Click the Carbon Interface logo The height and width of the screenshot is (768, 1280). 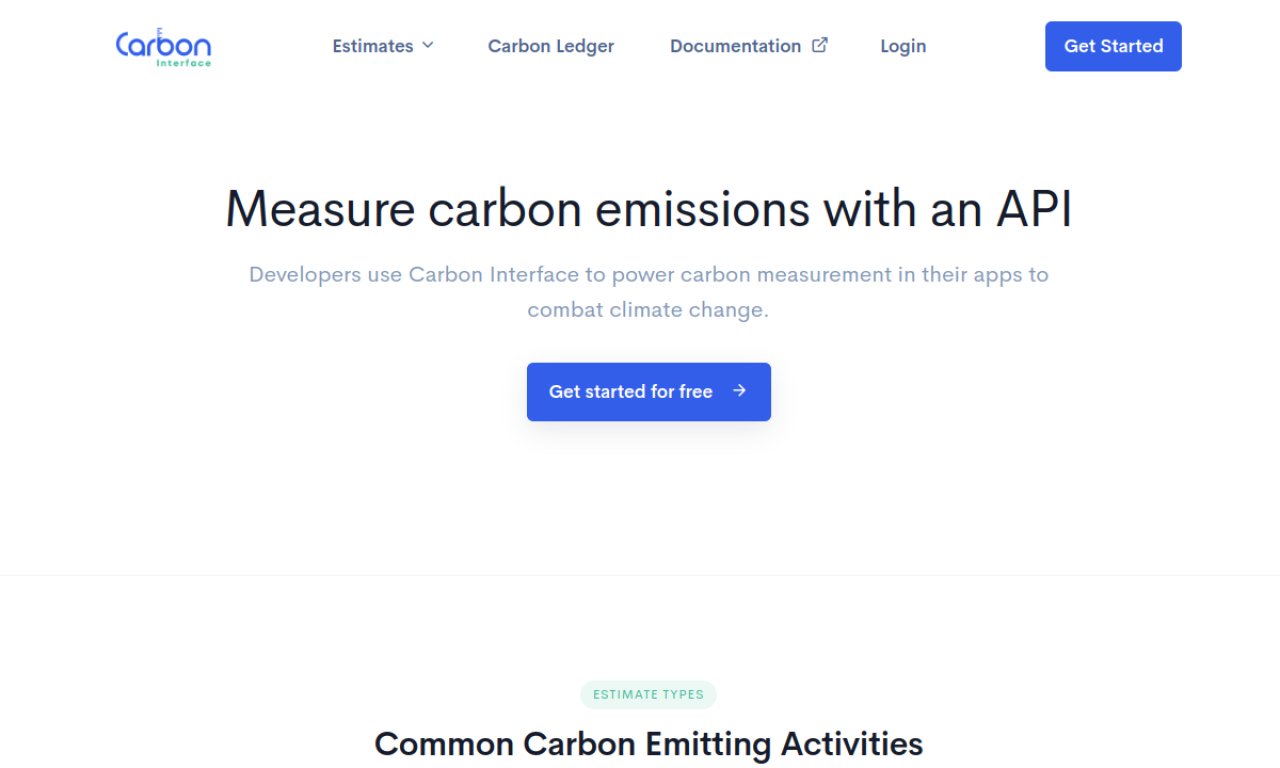click(x=163, y=46)
